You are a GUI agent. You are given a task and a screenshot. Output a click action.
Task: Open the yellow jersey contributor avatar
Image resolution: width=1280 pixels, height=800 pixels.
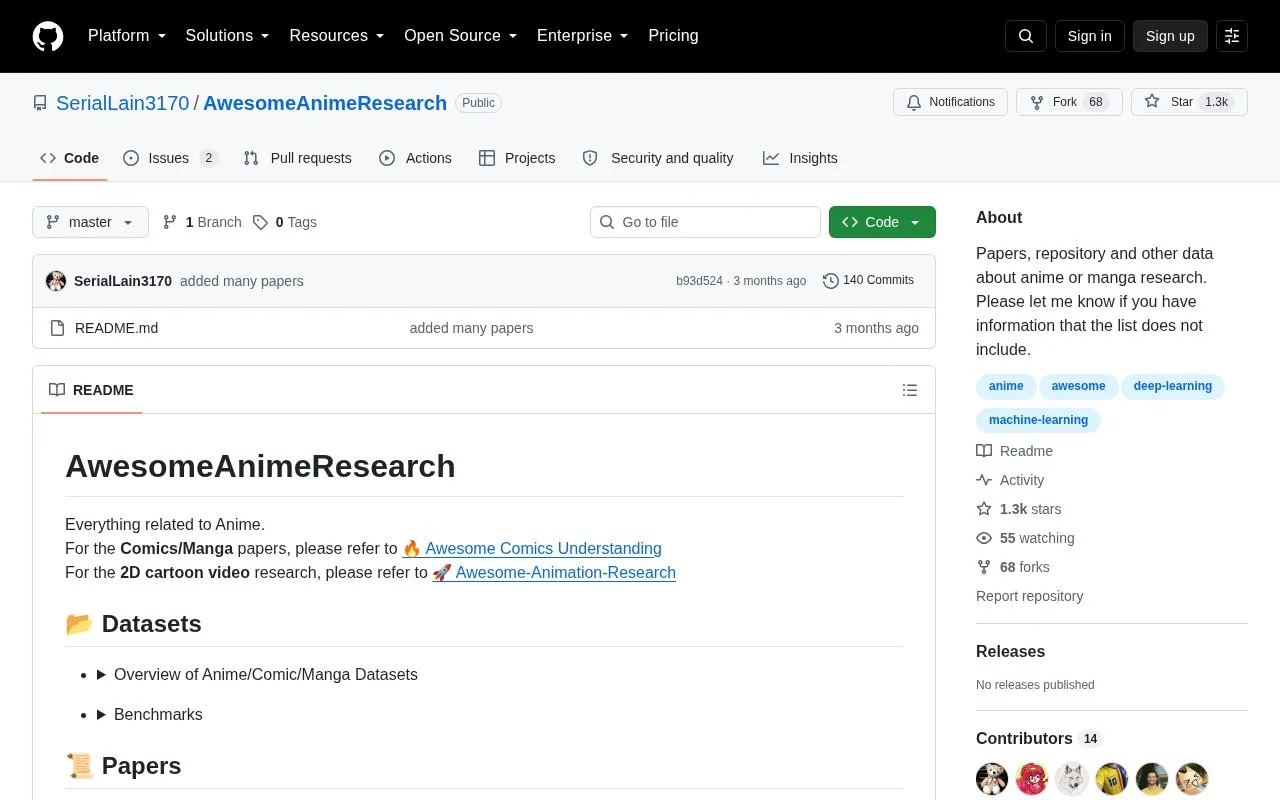click(1112, 779)
